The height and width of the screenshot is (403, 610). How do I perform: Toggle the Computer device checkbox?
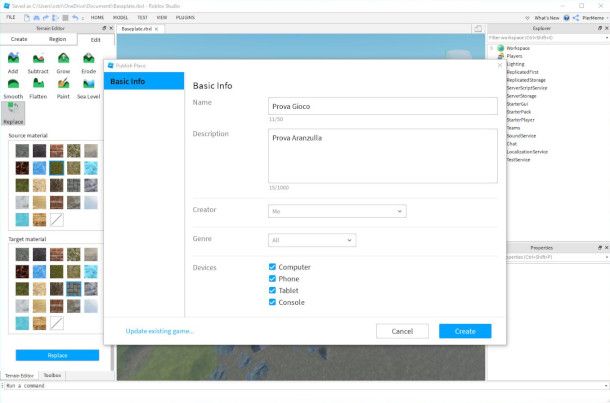(x=272, y=267)
